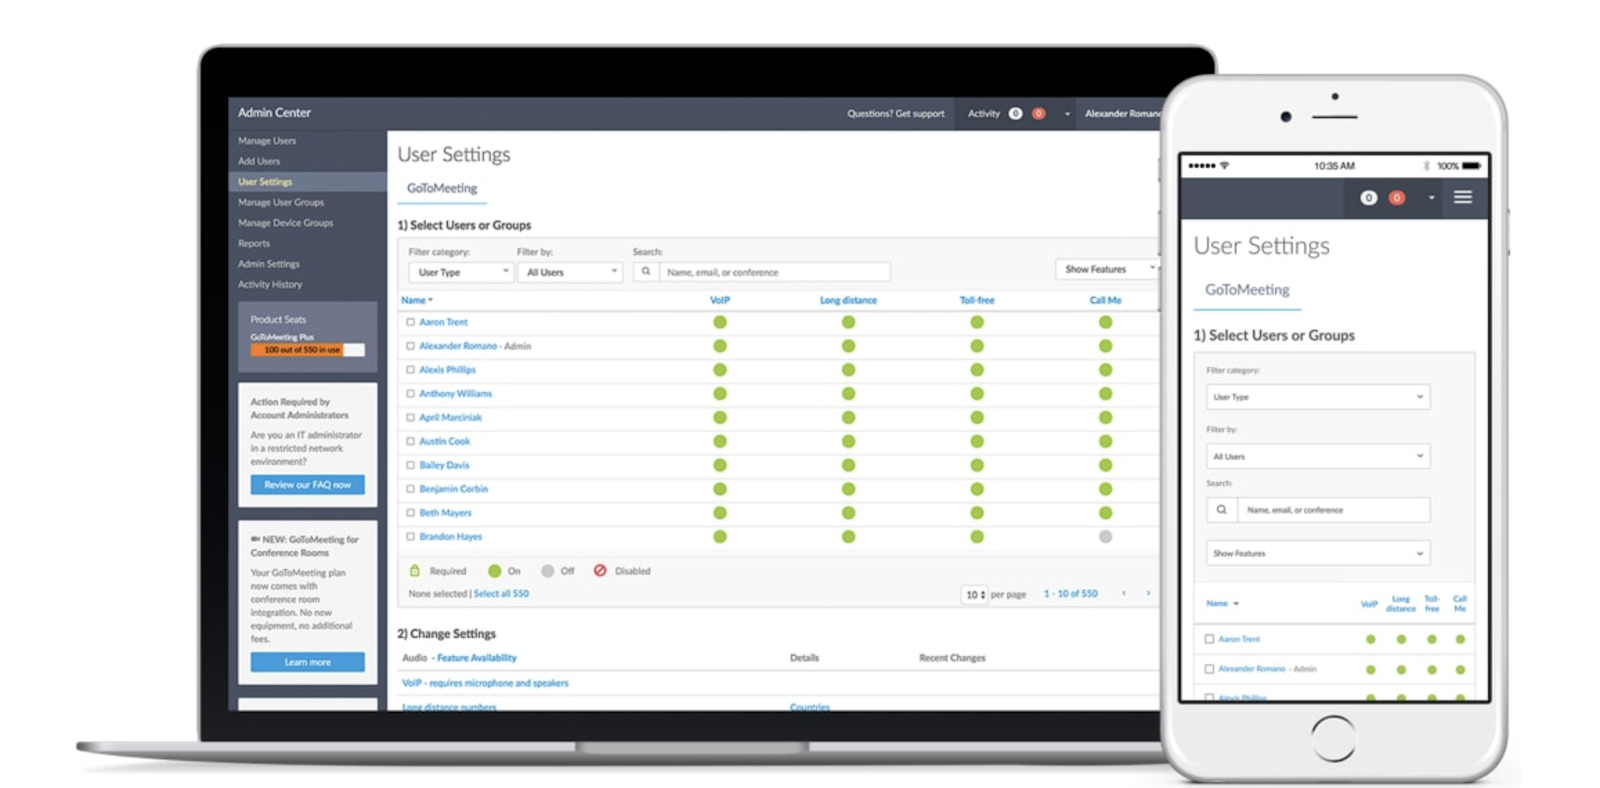This screenshot has height=788, width=1600.
Task: Click the red Disabled legend icon
Action: (600, 571)
